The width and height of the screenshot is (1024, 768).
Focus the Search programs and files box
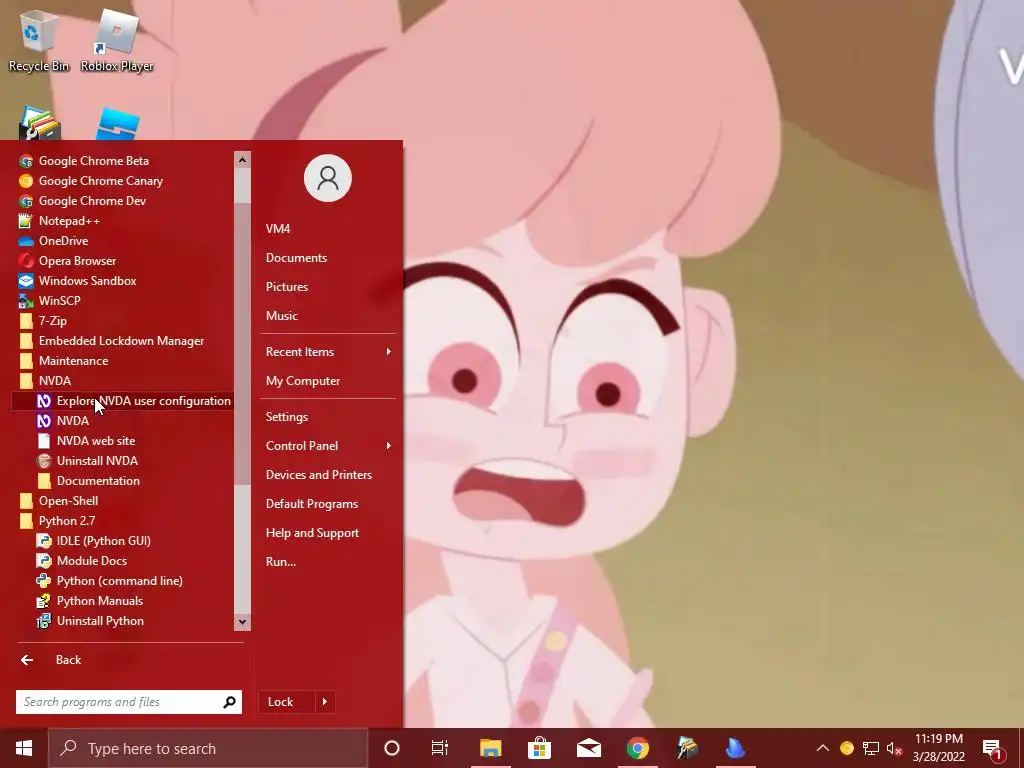129,702
